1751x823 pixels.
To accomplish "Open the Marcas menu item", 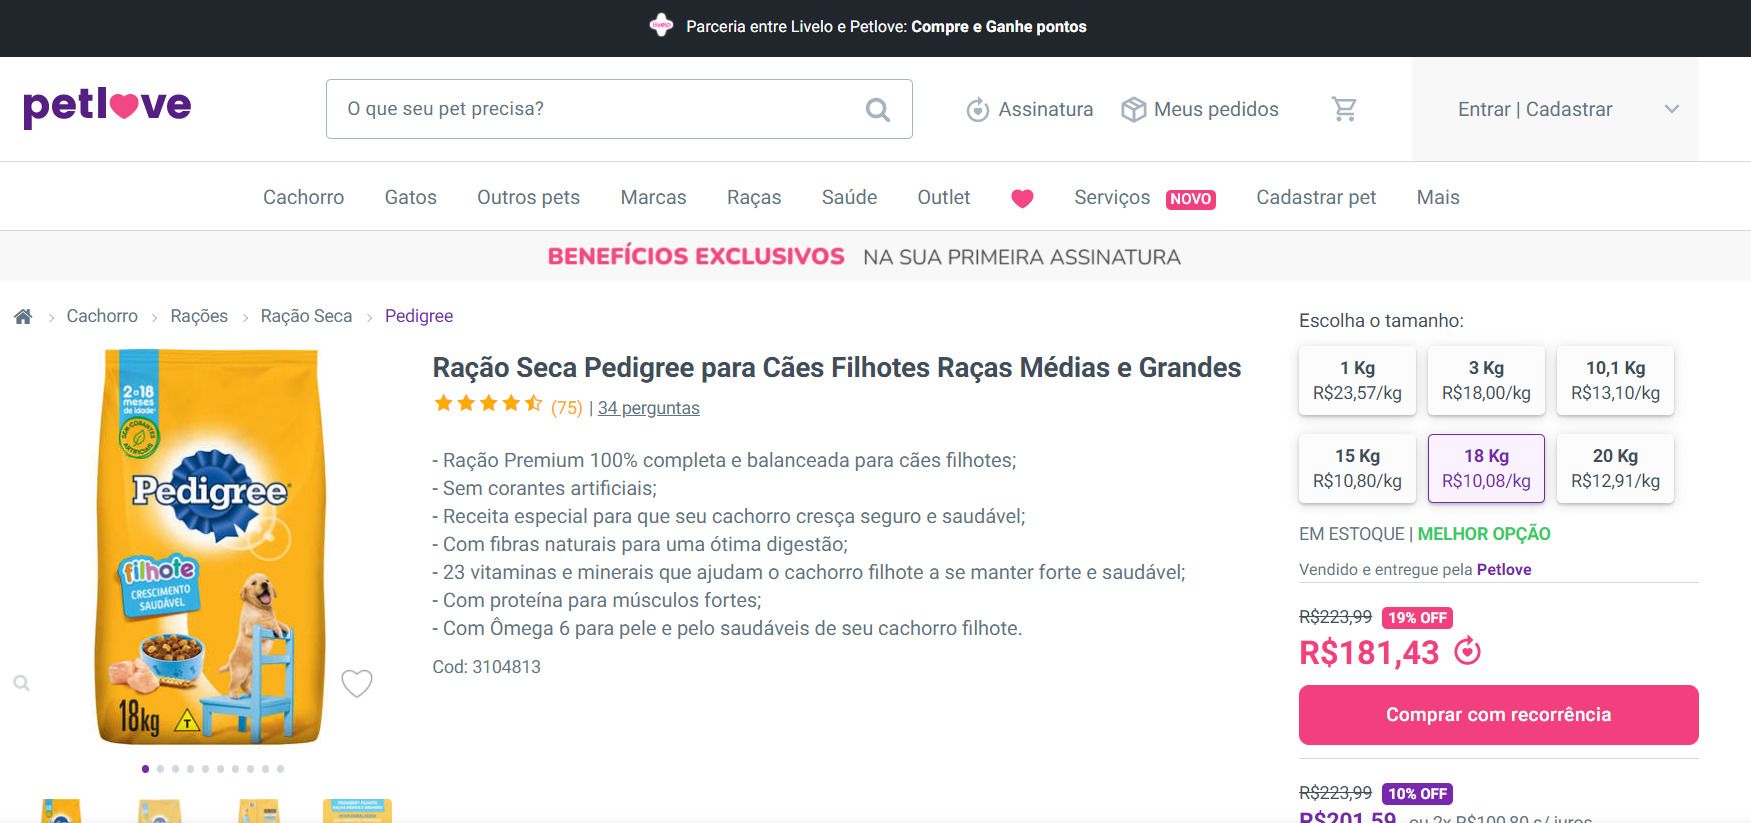I will (653, 197).
